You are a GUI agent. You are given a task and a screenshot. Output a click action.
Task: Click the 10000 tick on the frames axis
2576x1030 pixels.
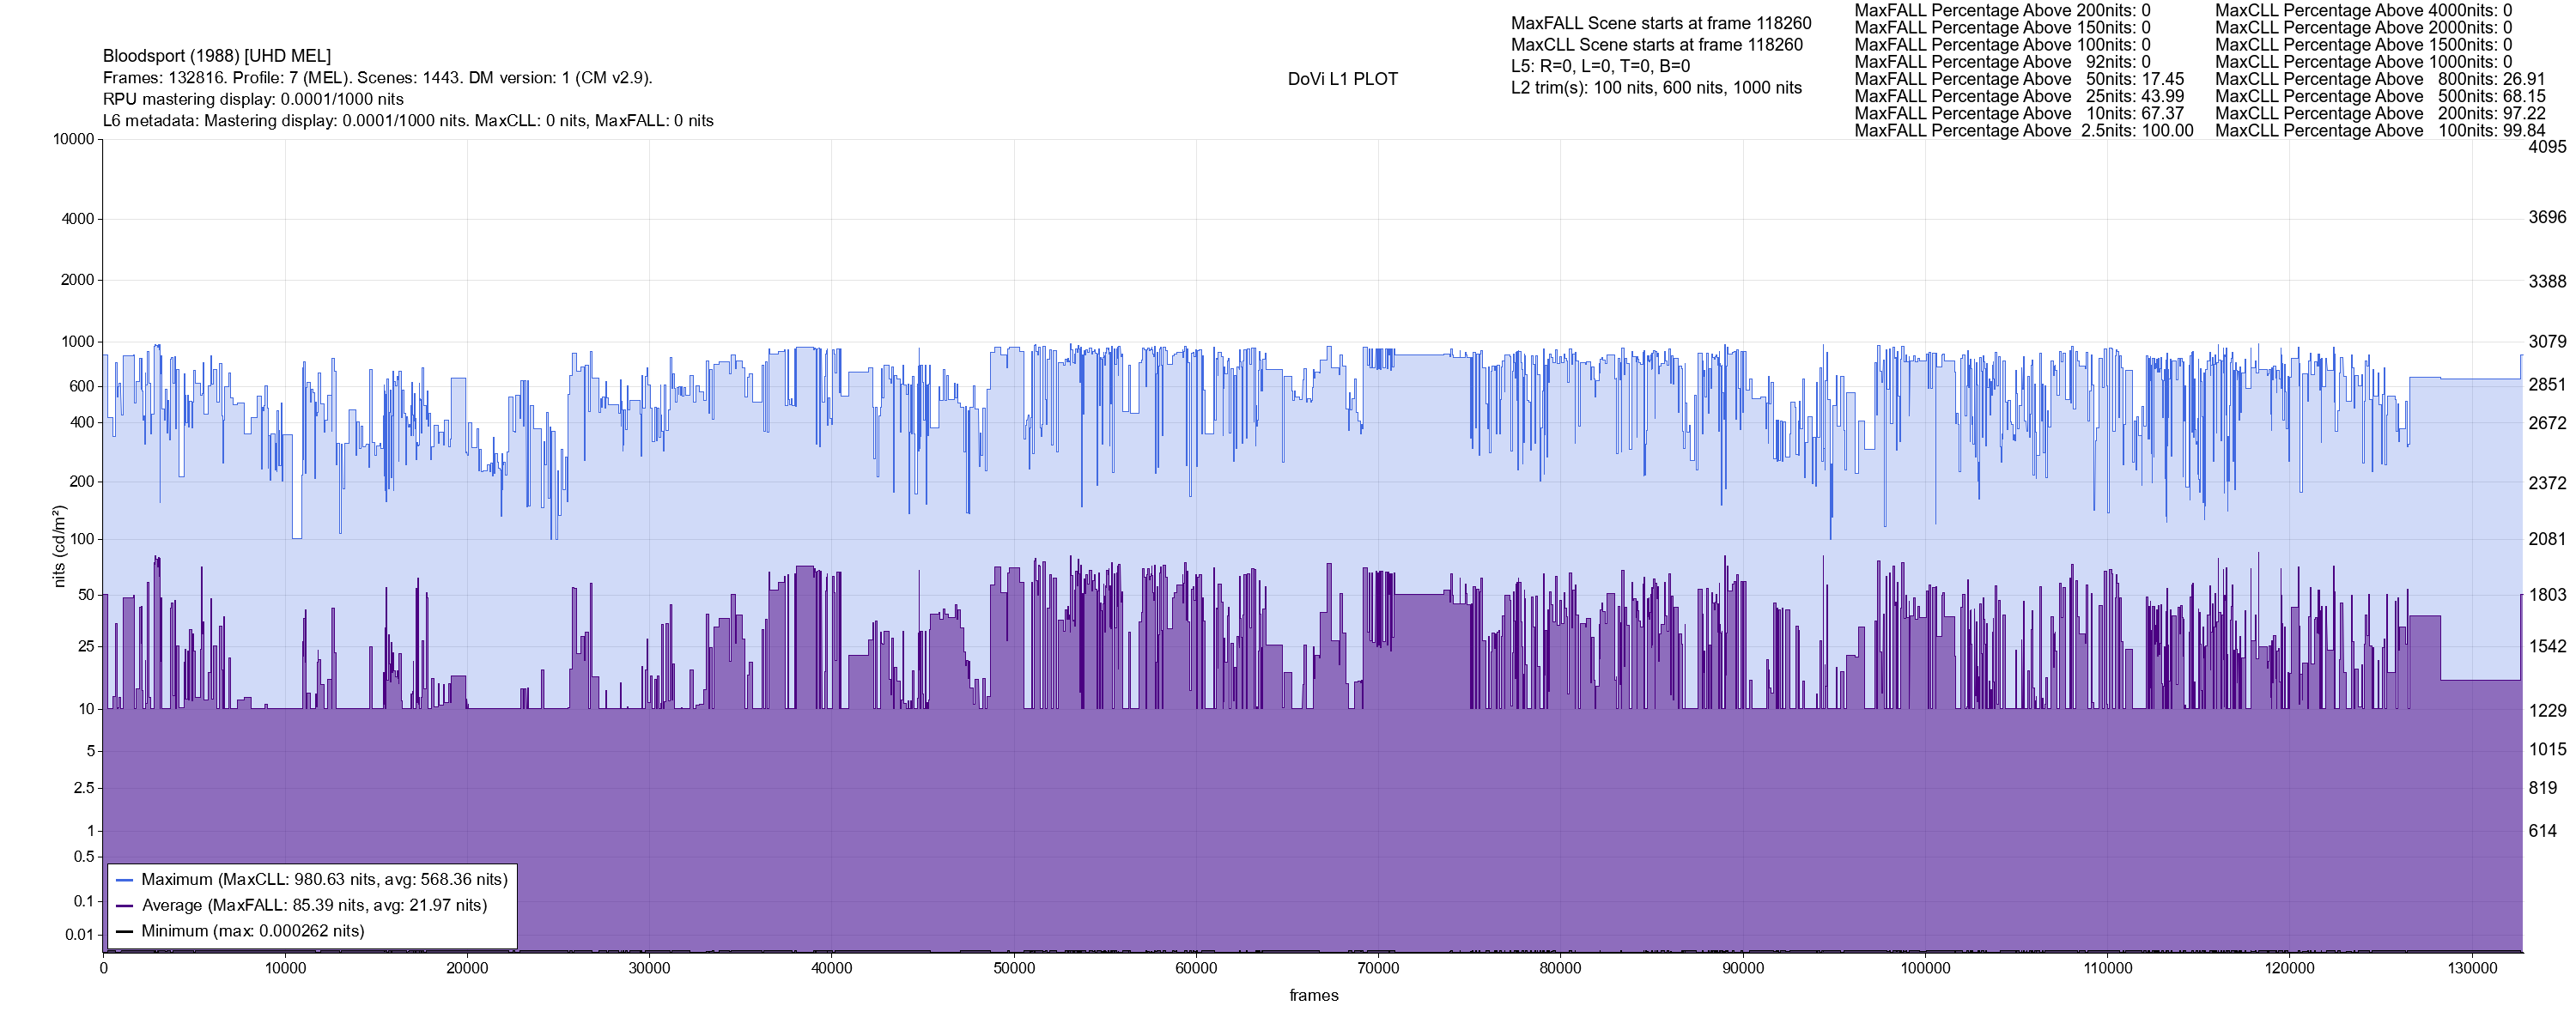tap(285, 968)
